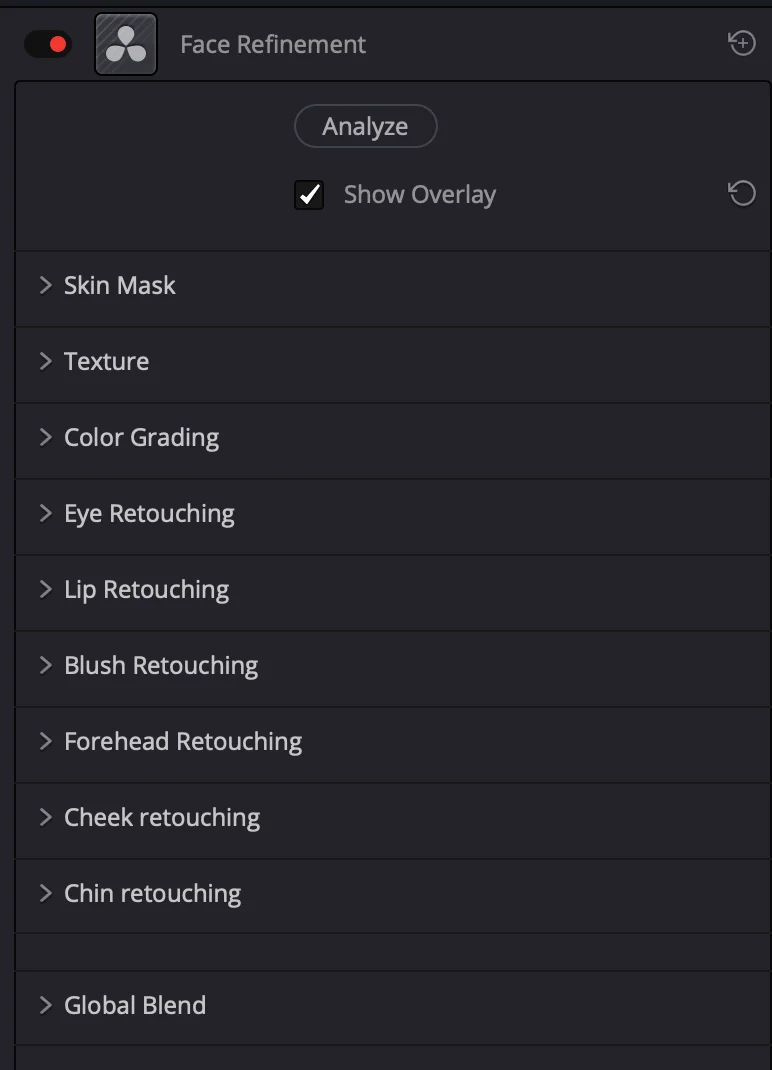This screenshot has width=772, height=1070.
Task: Expand the Cheek retouching arrow
Action: pos(46,818)
